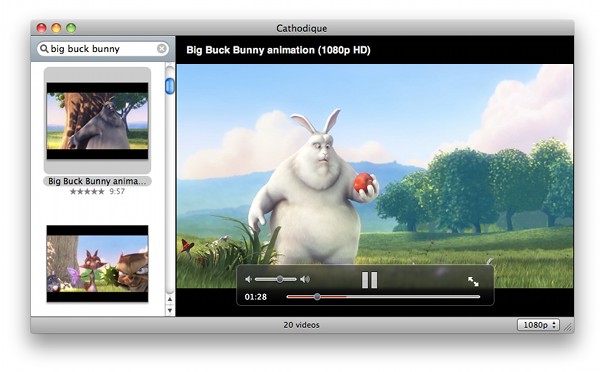Open the 1080p quality dropdown
The width and height of the screenshot is (600, 372).
coord(538,325)
